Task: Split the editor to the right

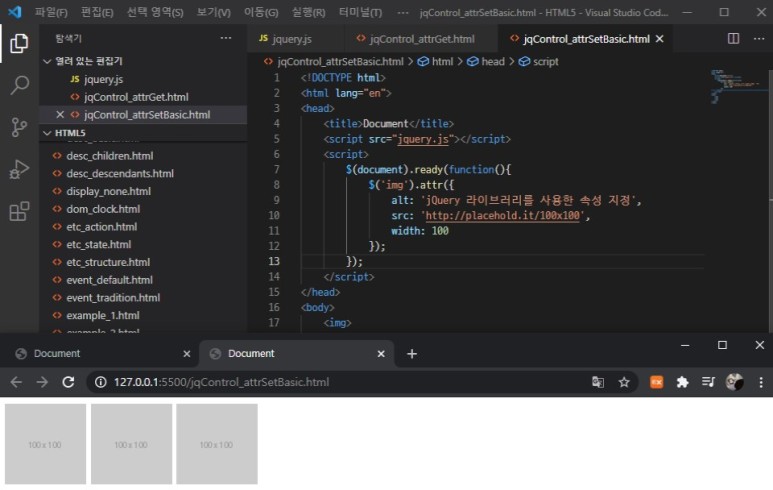Action: pos(733,38)
